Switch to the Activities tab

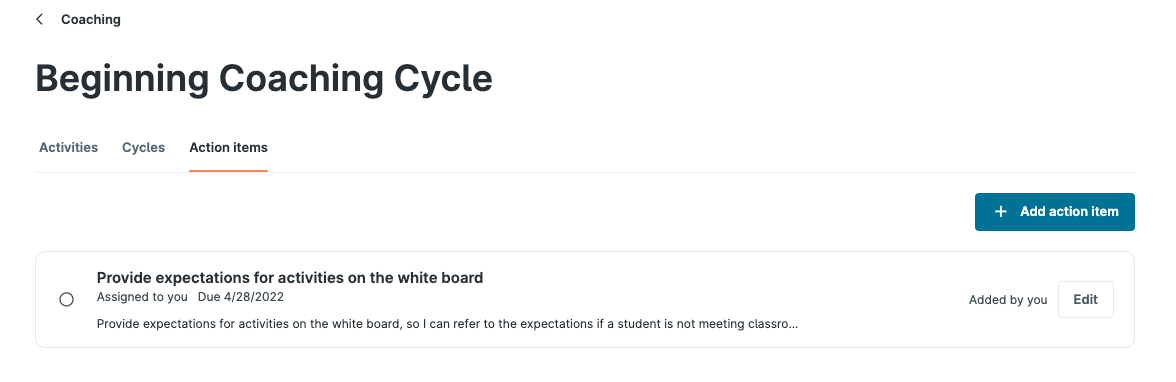pyautogui.click(x=68, y=147)
